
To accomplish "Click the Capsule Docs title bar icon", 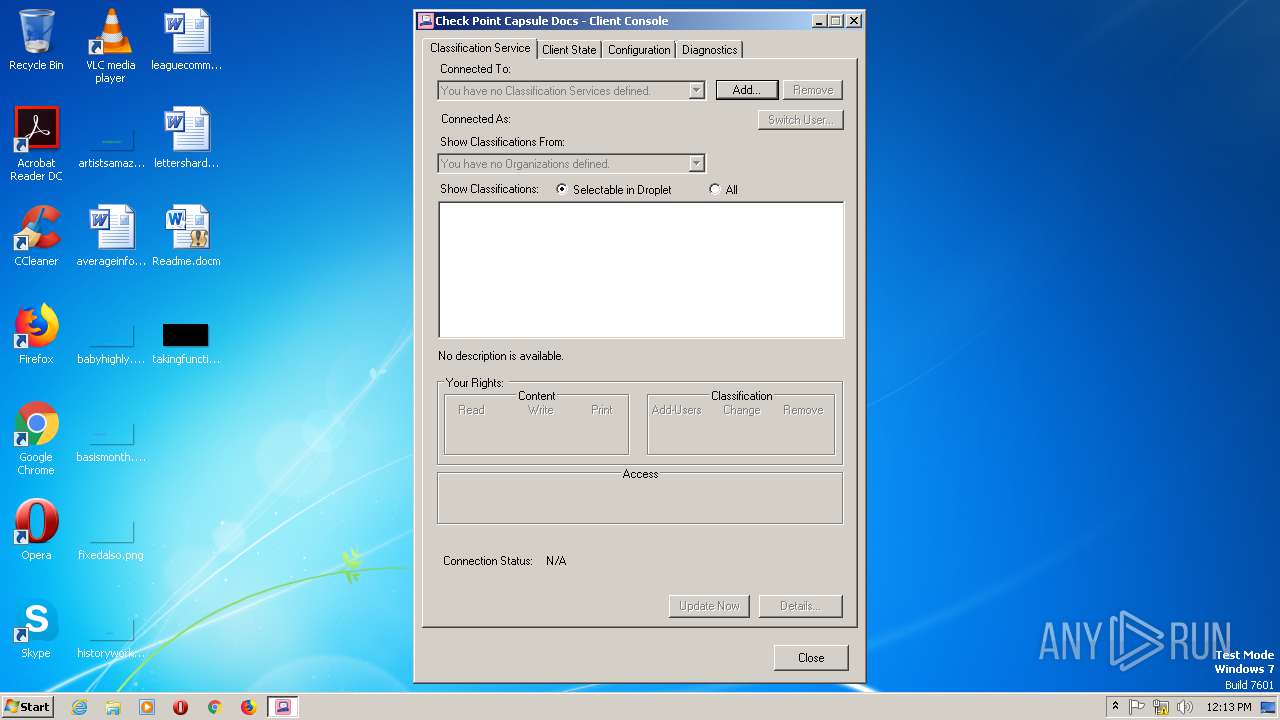I will point(425,20).
